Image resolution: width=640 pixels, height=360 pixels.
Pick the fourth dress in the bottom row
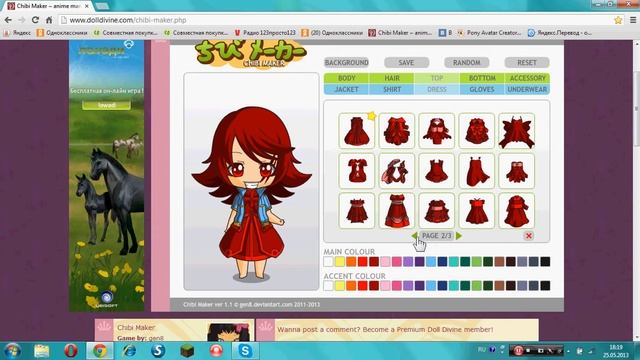tap(476, 211)
